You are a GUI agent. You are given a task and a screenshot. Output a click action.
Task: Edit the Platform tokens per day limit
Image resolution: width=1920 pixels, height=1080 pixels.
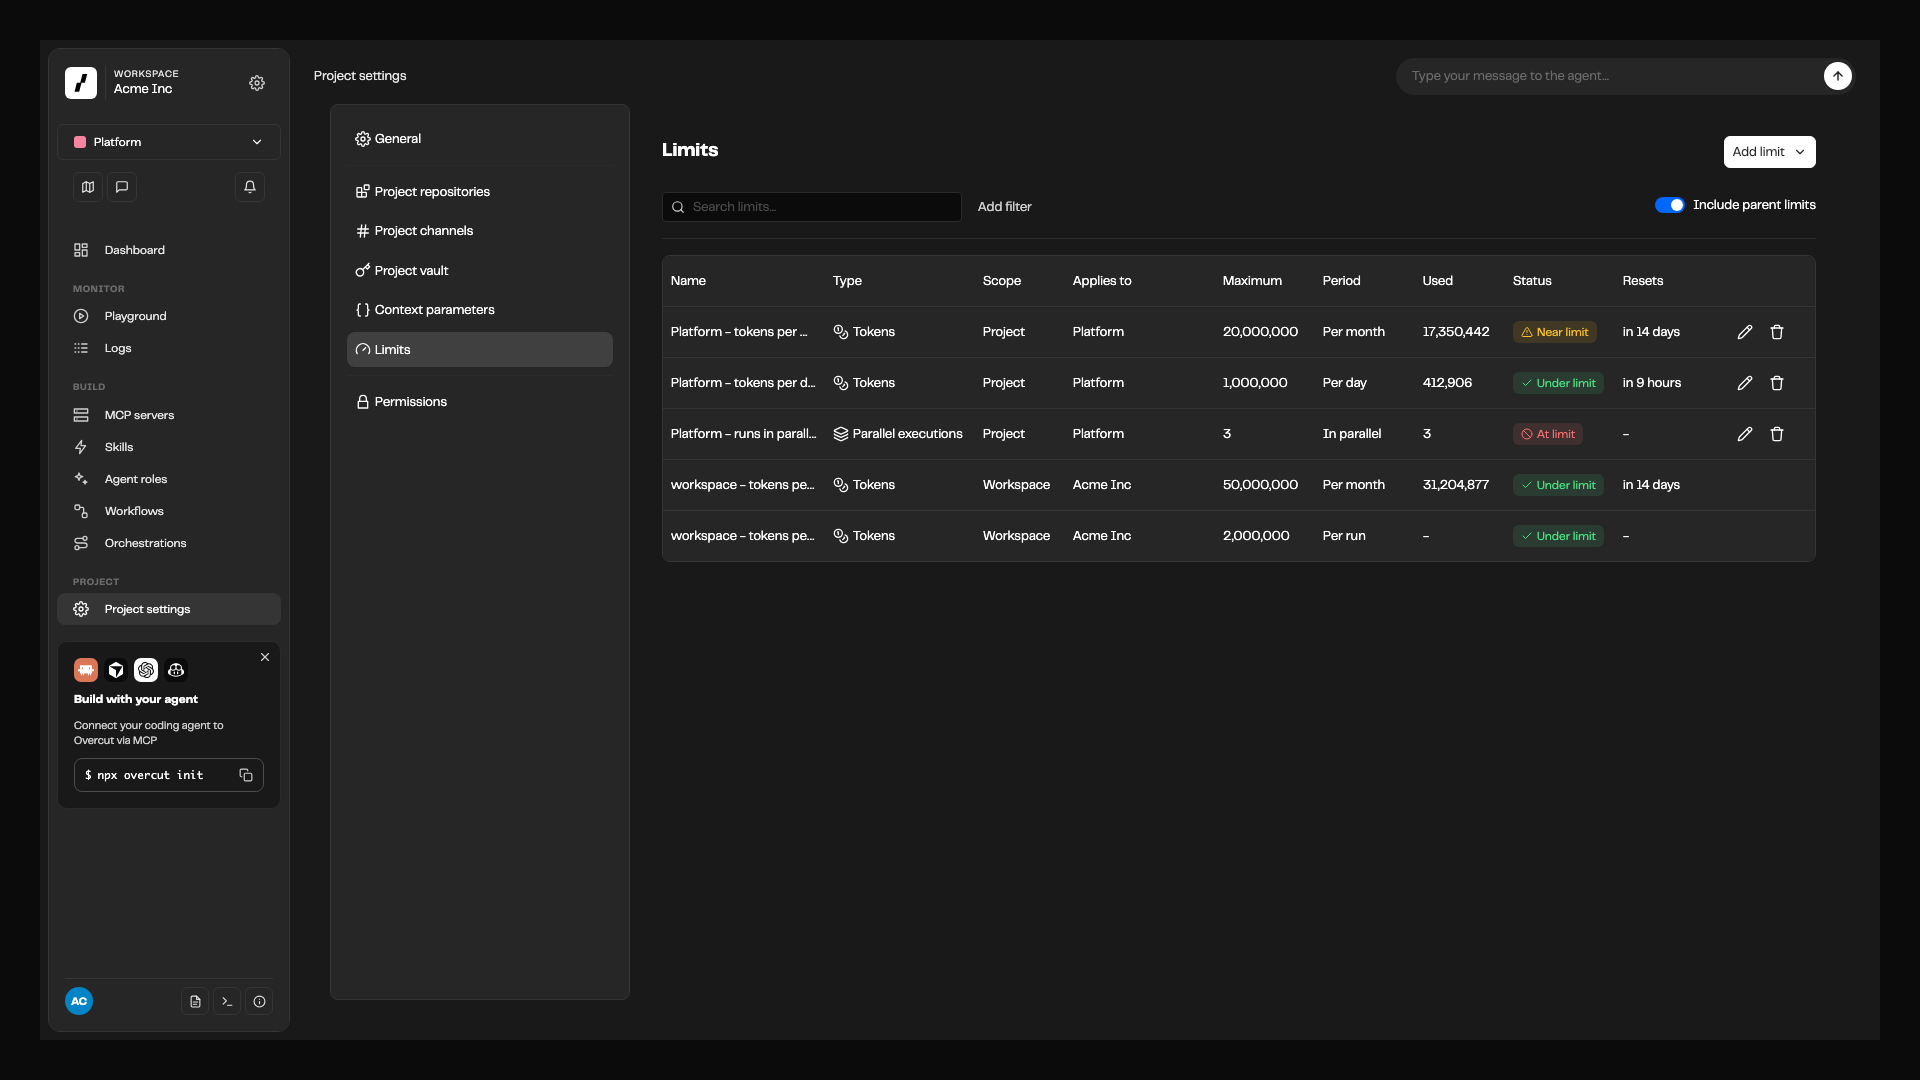click(1745, 383)
